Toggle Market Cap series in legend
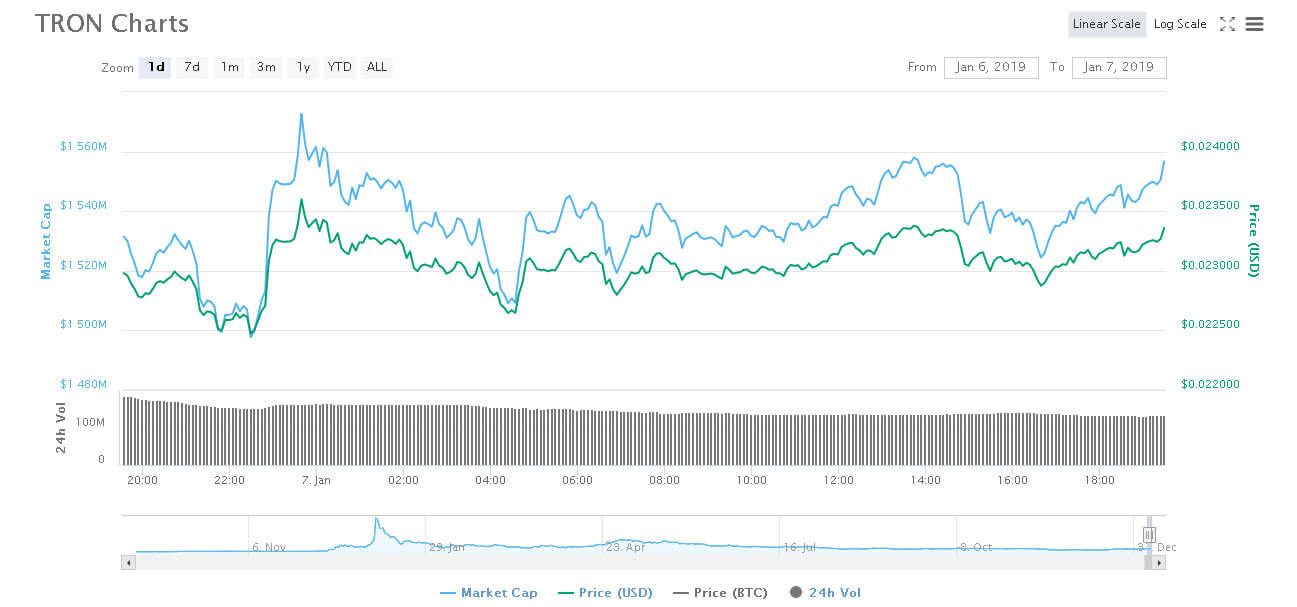 point(489,592)
